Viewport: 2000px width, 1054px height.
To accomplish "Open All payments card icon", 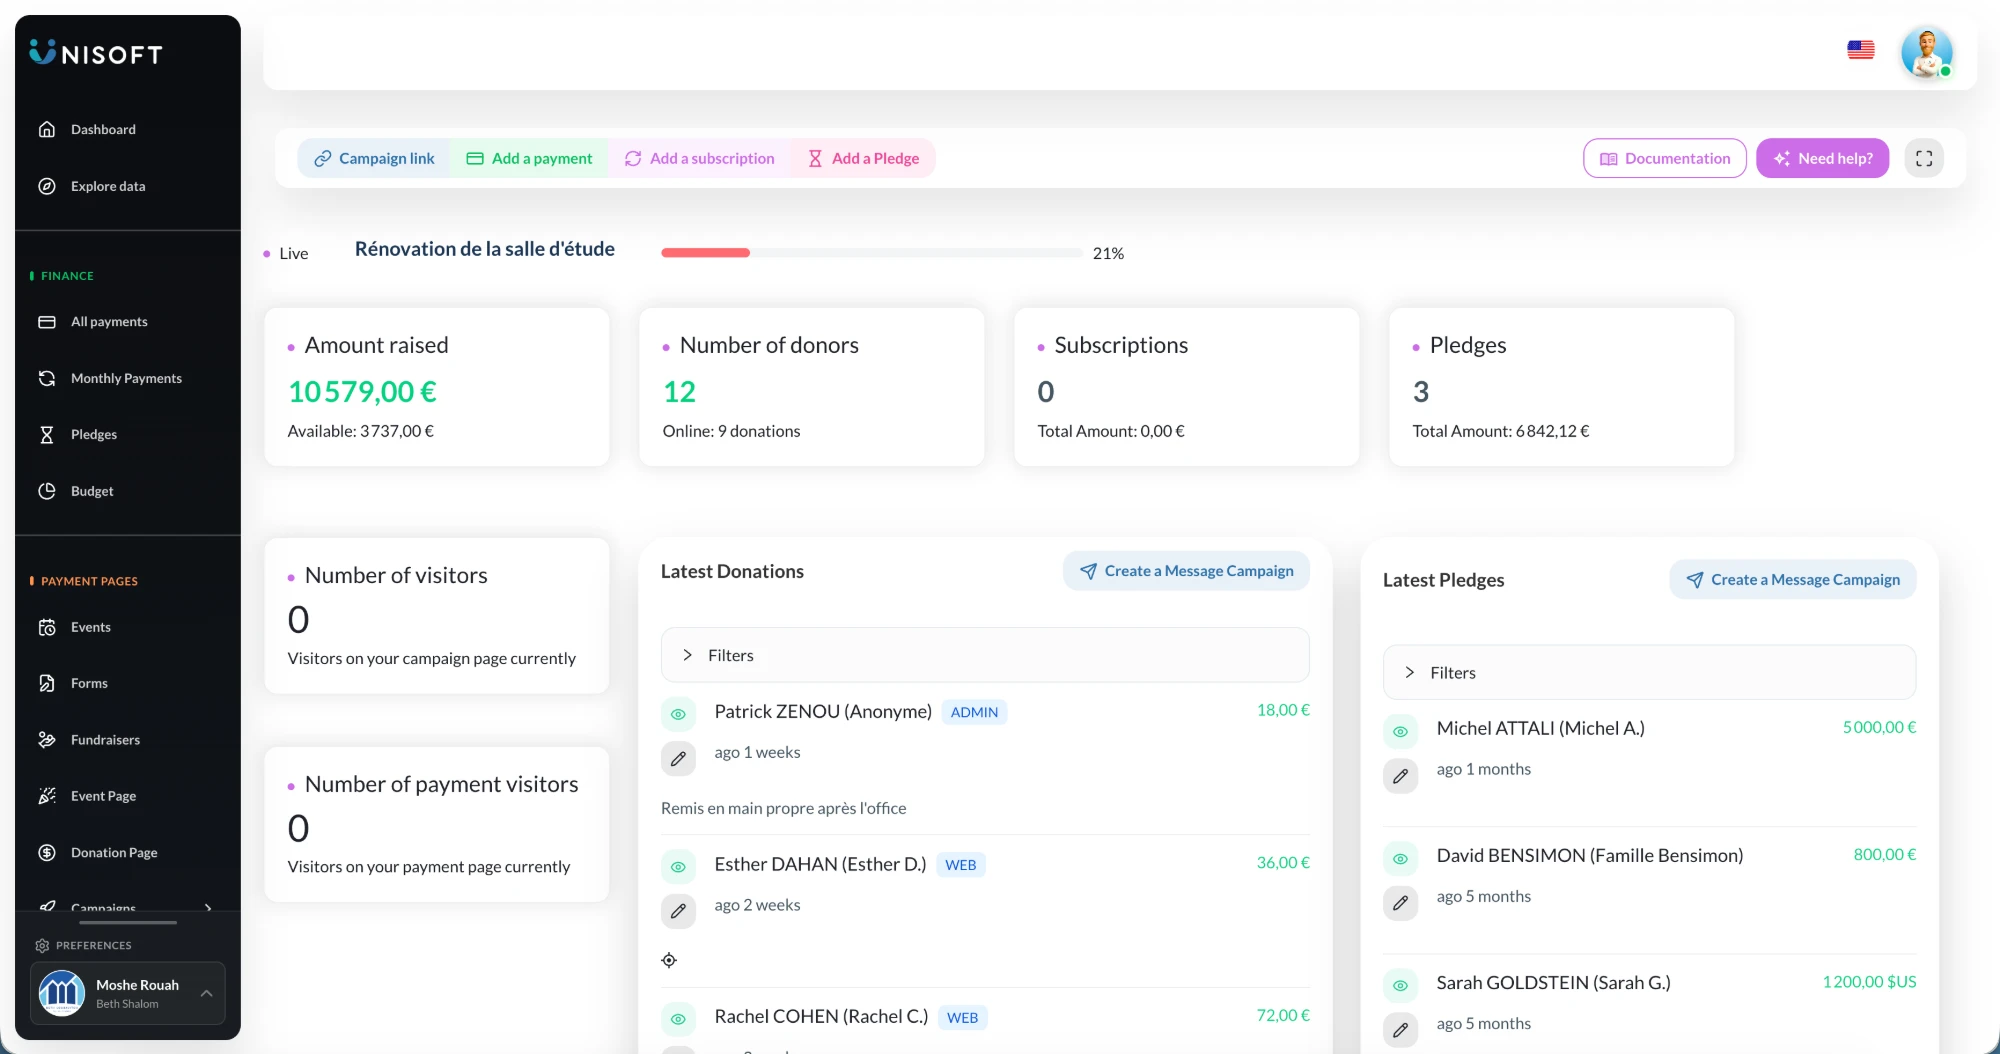I will click(x=47, y=322).
